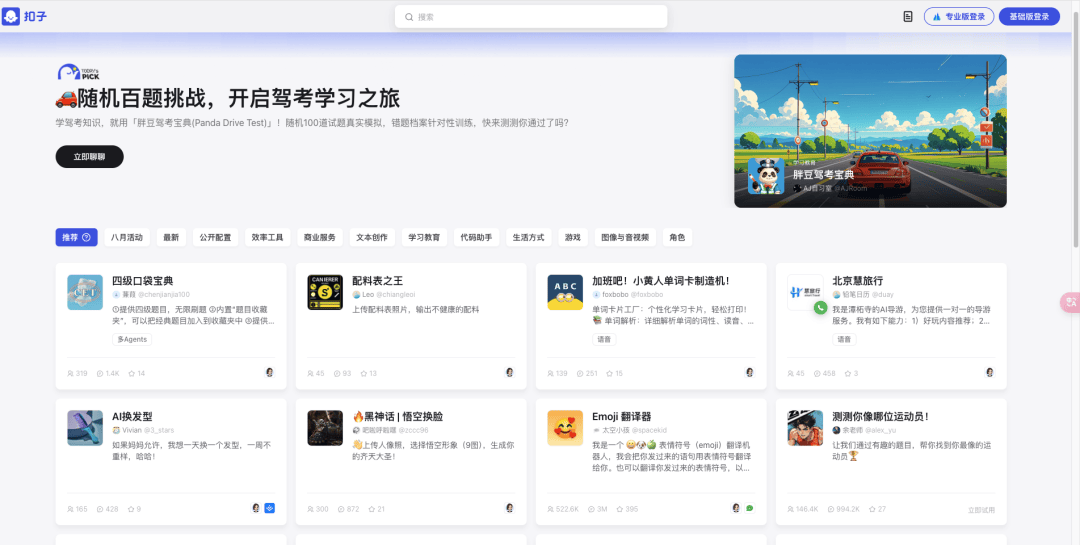Click the TODAY's PICK badge icon
This screenshot has width=1080, height=545.
pyautogui.click(x=79, y=72)
